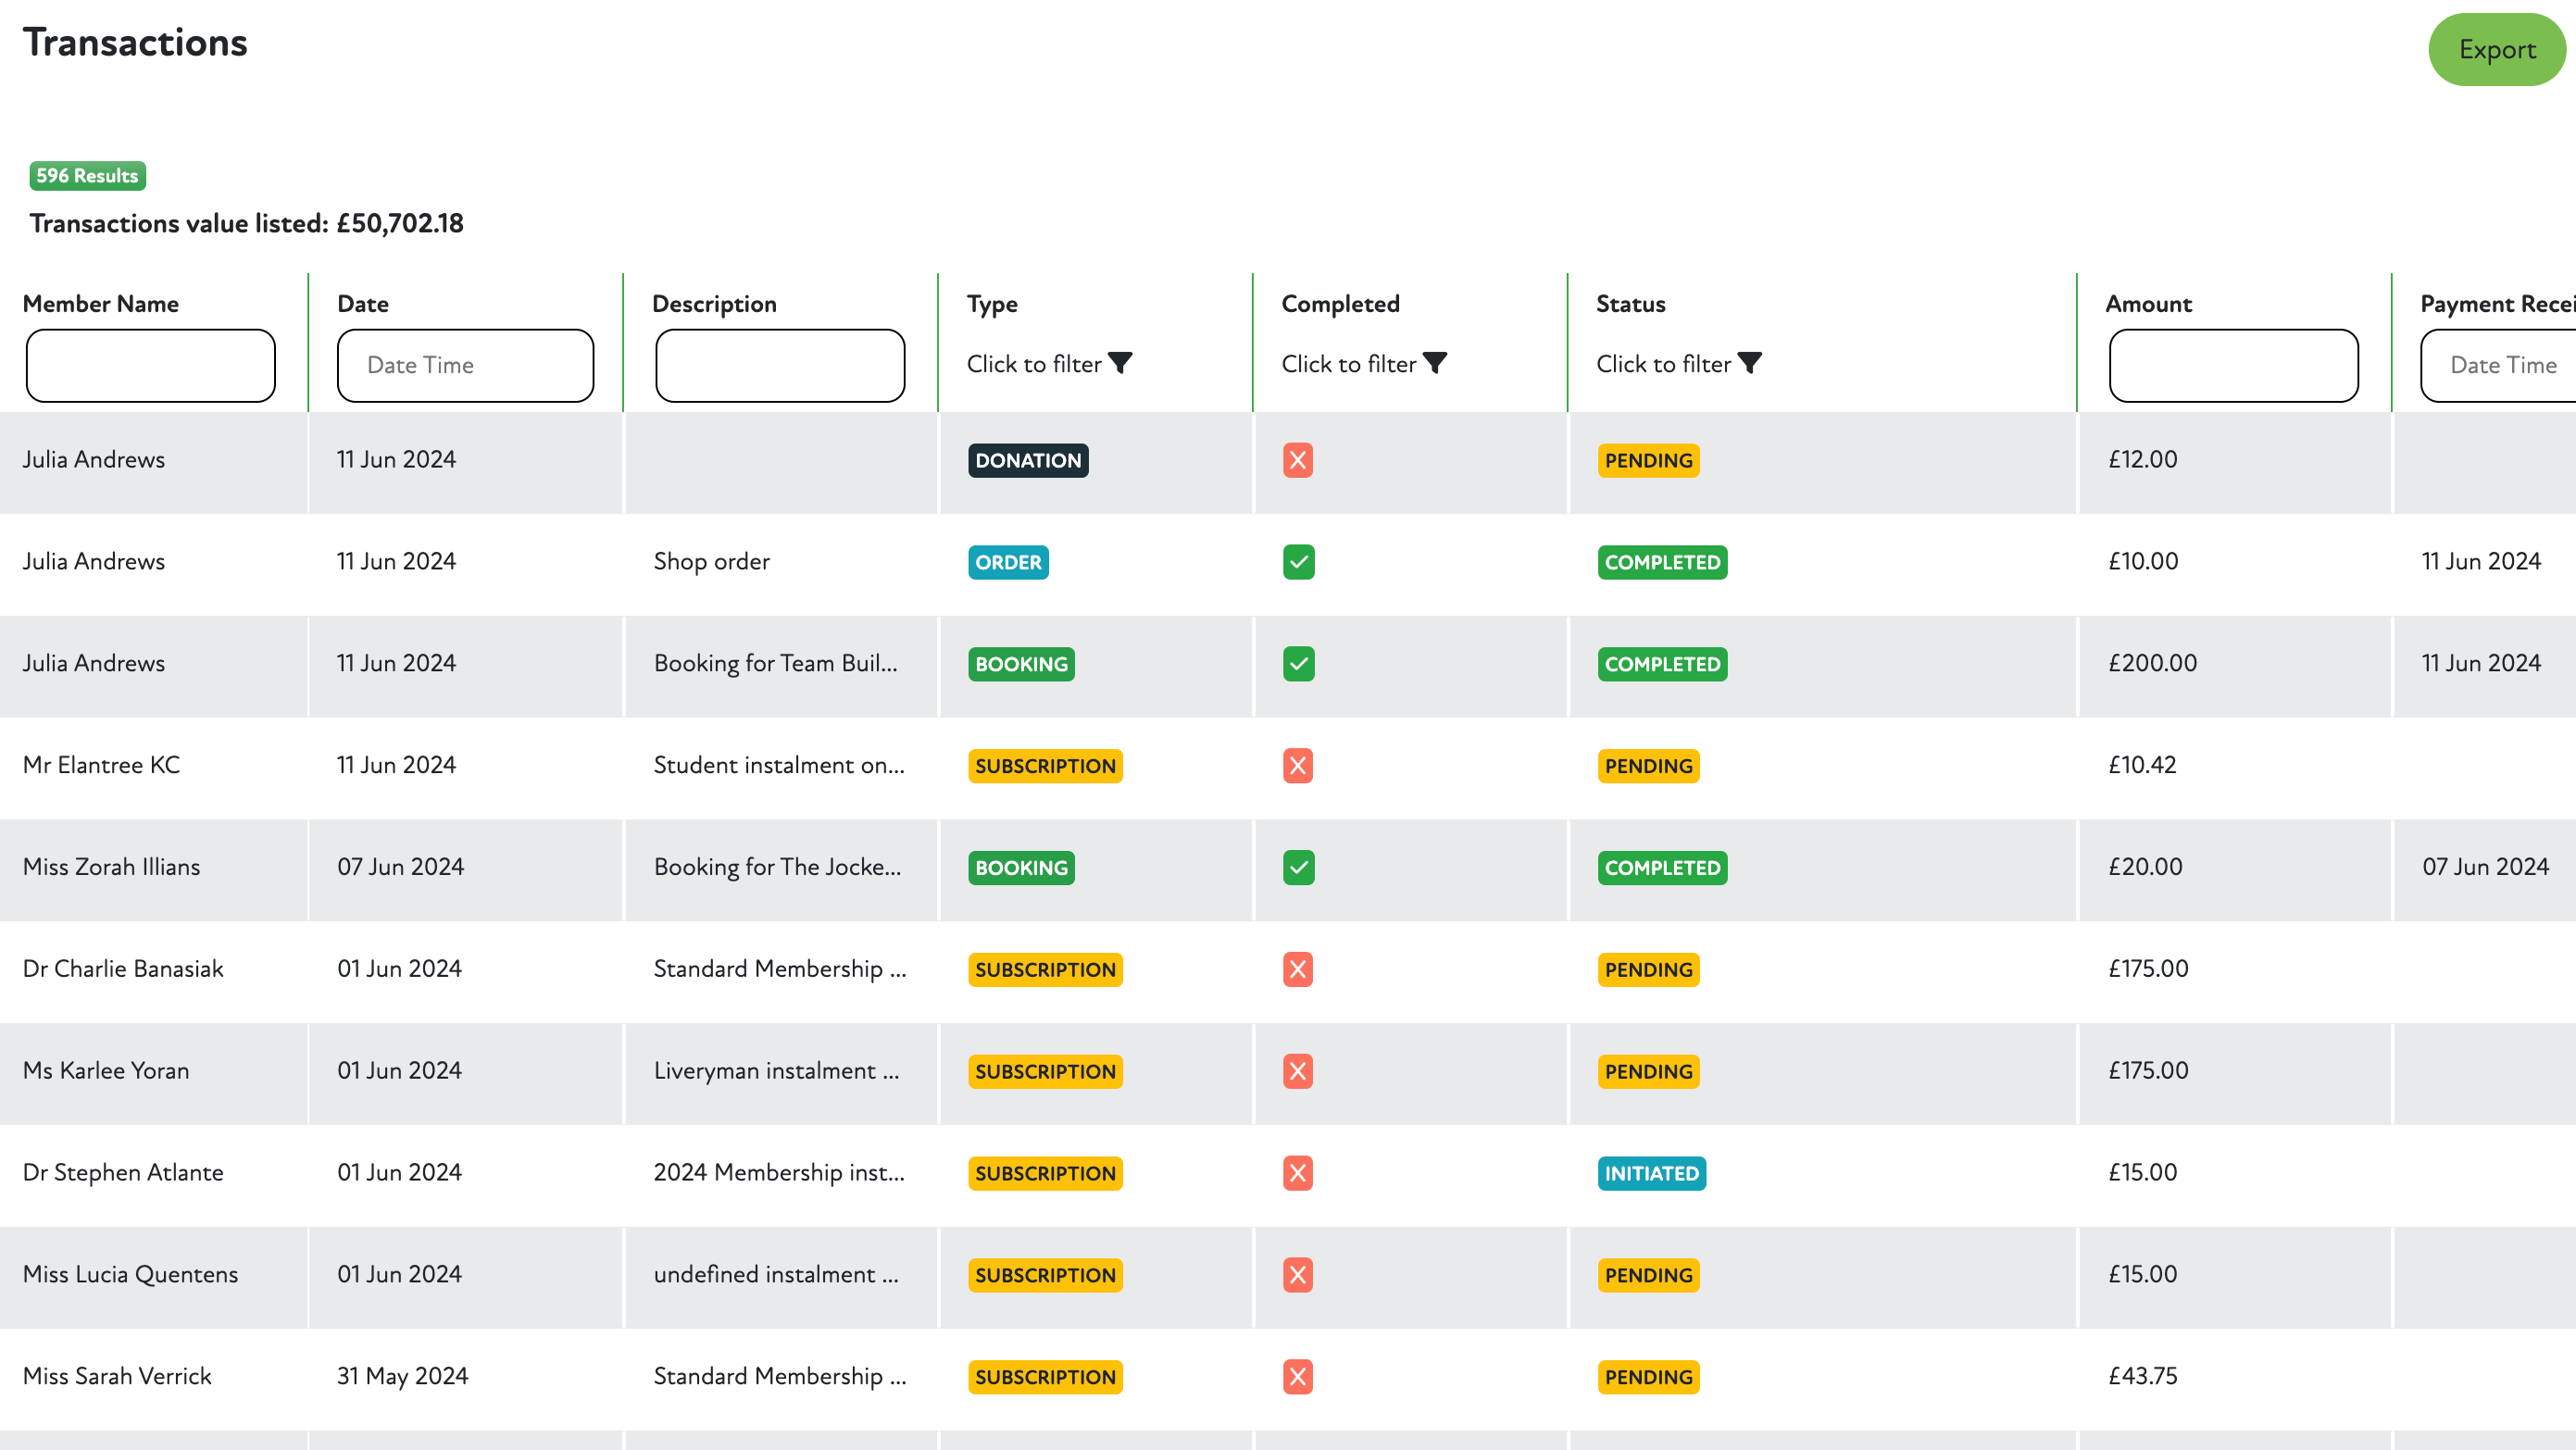The width and height of the screenshot is (2576, 1450).
Task: Click not-completed cross on Mr Elantree KC row
Action: [1297, 766]
